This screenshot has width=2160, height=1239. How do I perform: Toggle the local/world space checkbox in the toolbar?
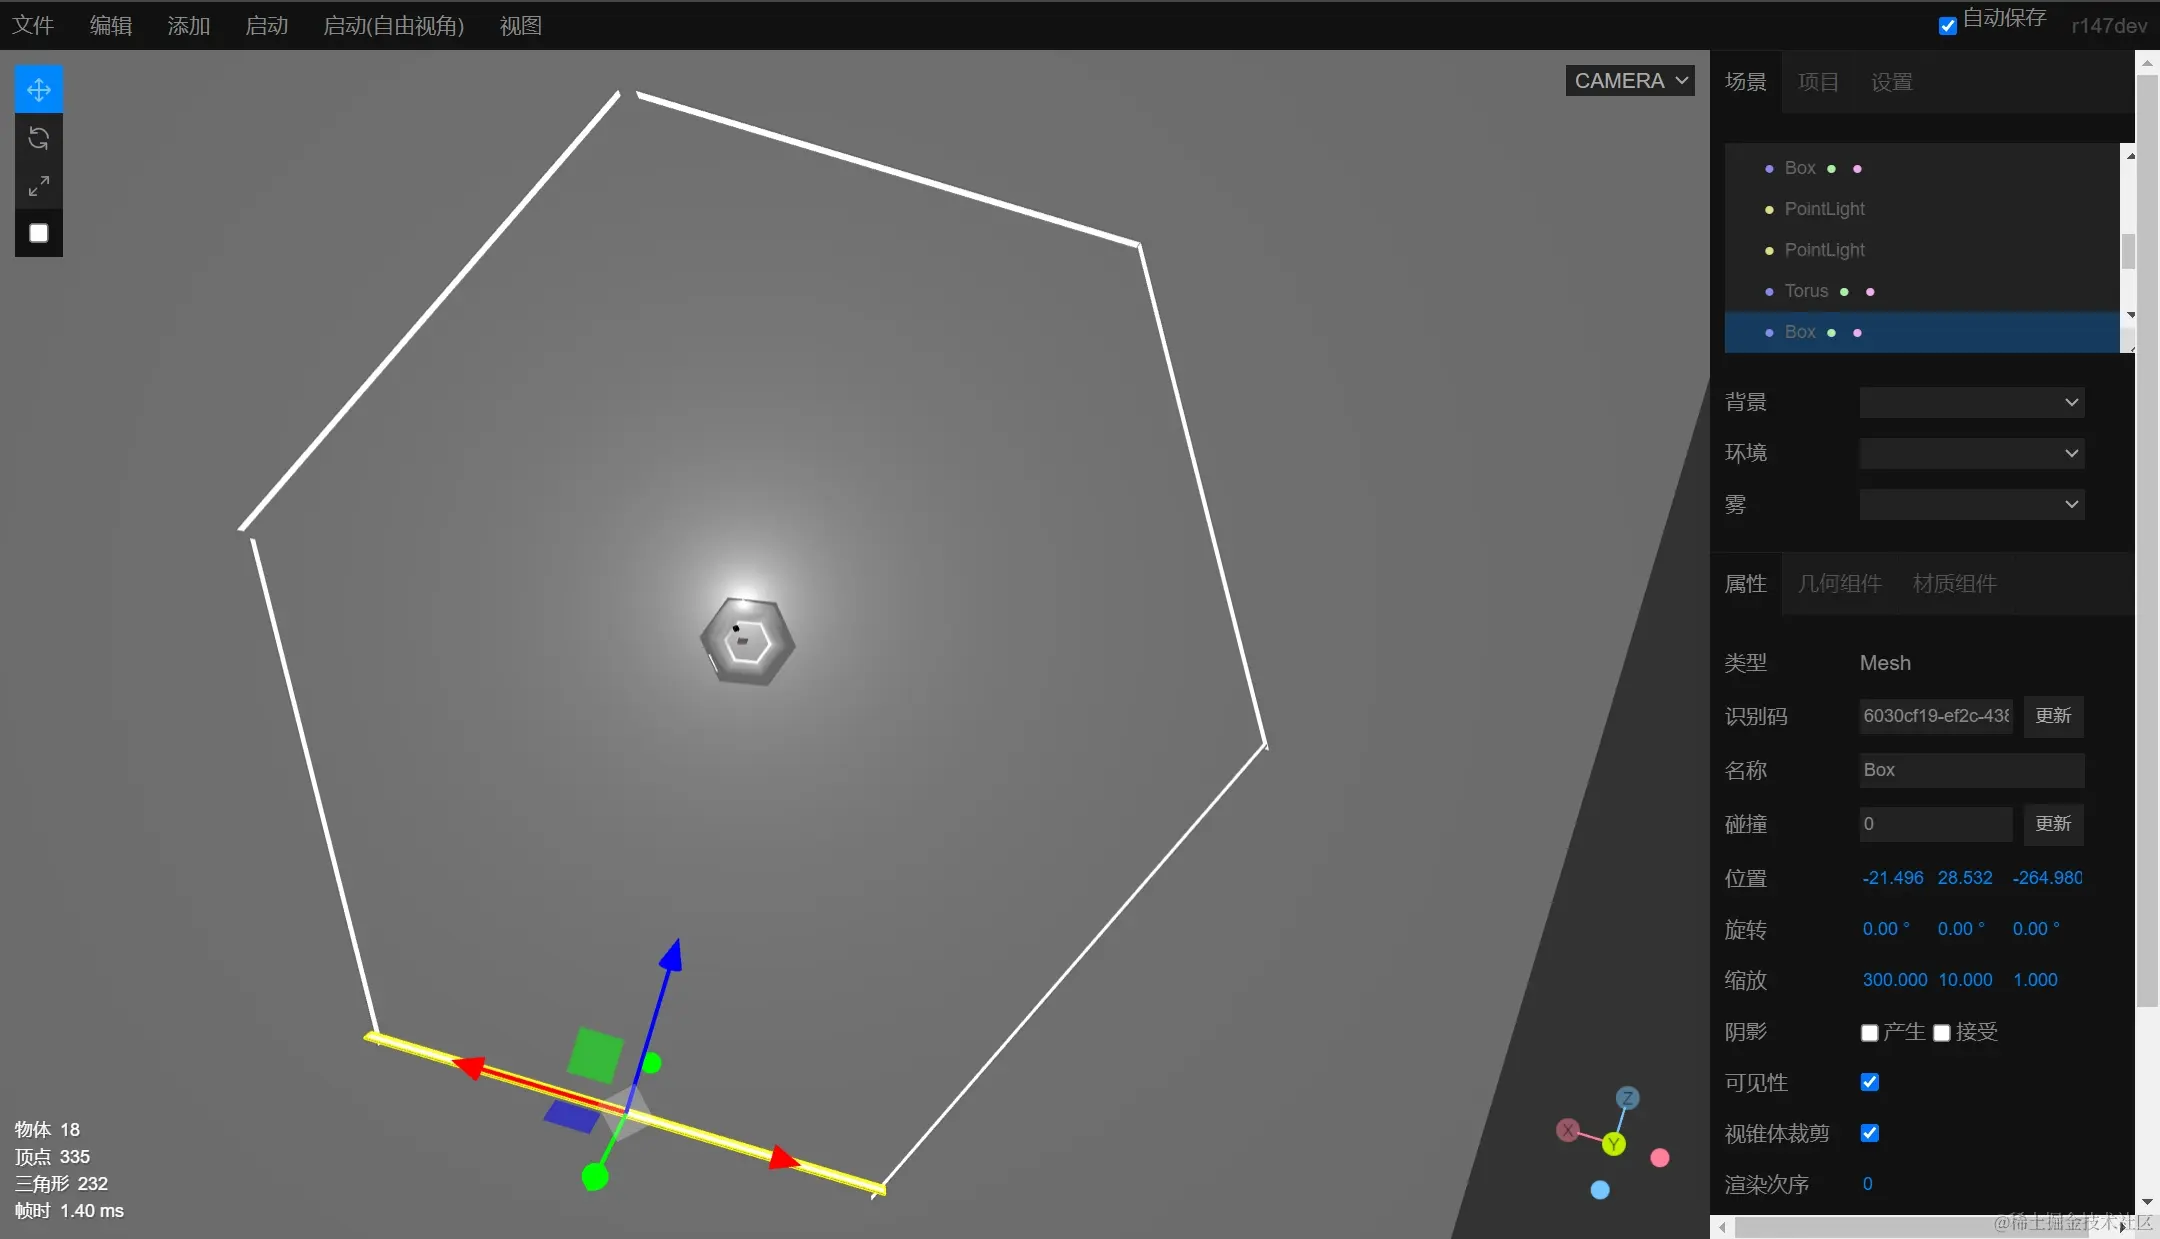click(39, 233)
